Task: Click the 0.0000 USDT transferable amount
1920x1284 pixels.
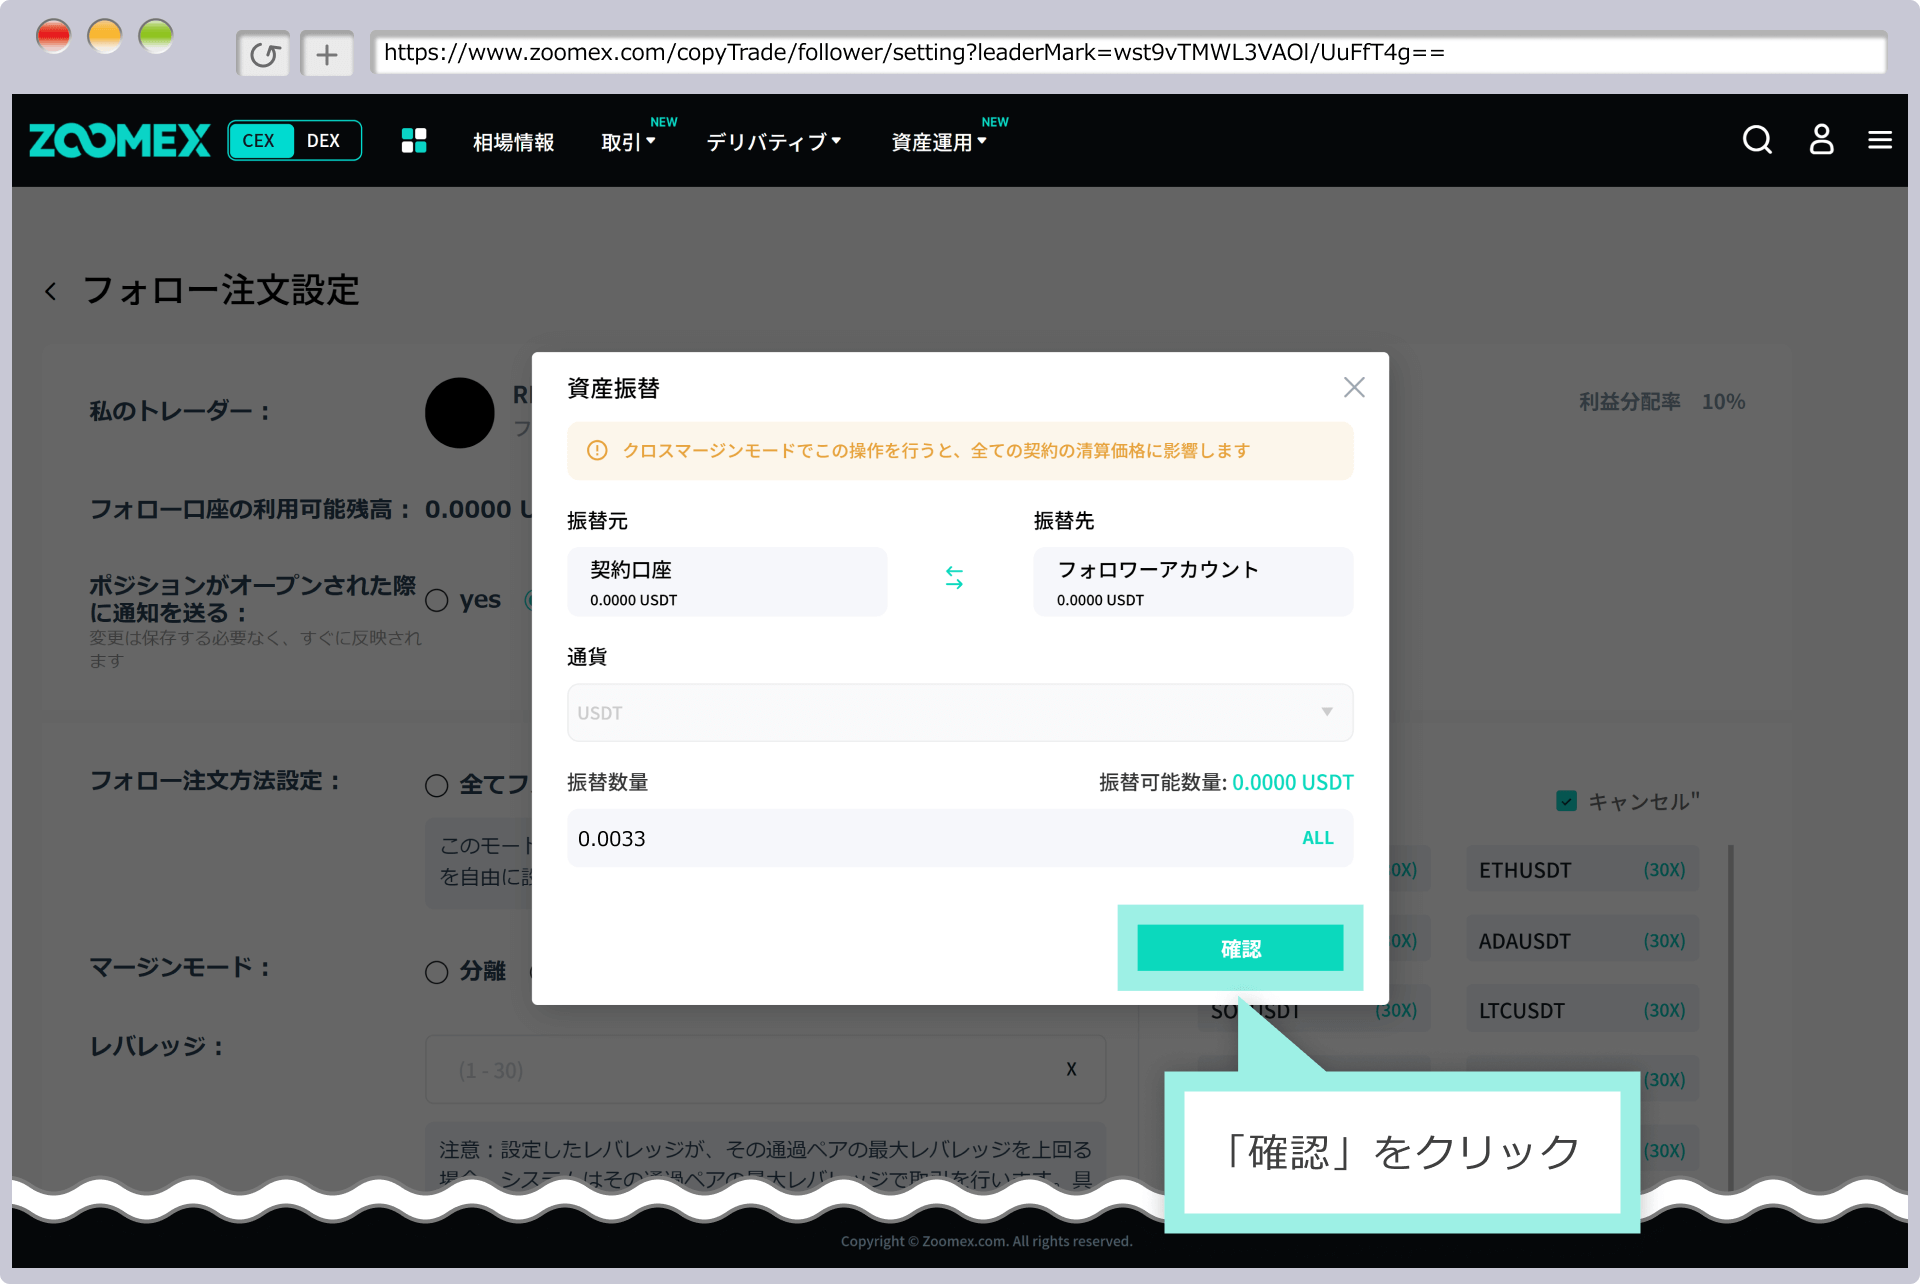Action: (x=1292, y=782)
